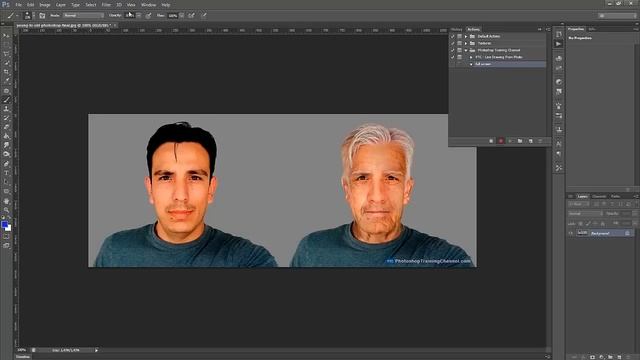
Task: Select the Background layer thumbnail
Action: 583,233
